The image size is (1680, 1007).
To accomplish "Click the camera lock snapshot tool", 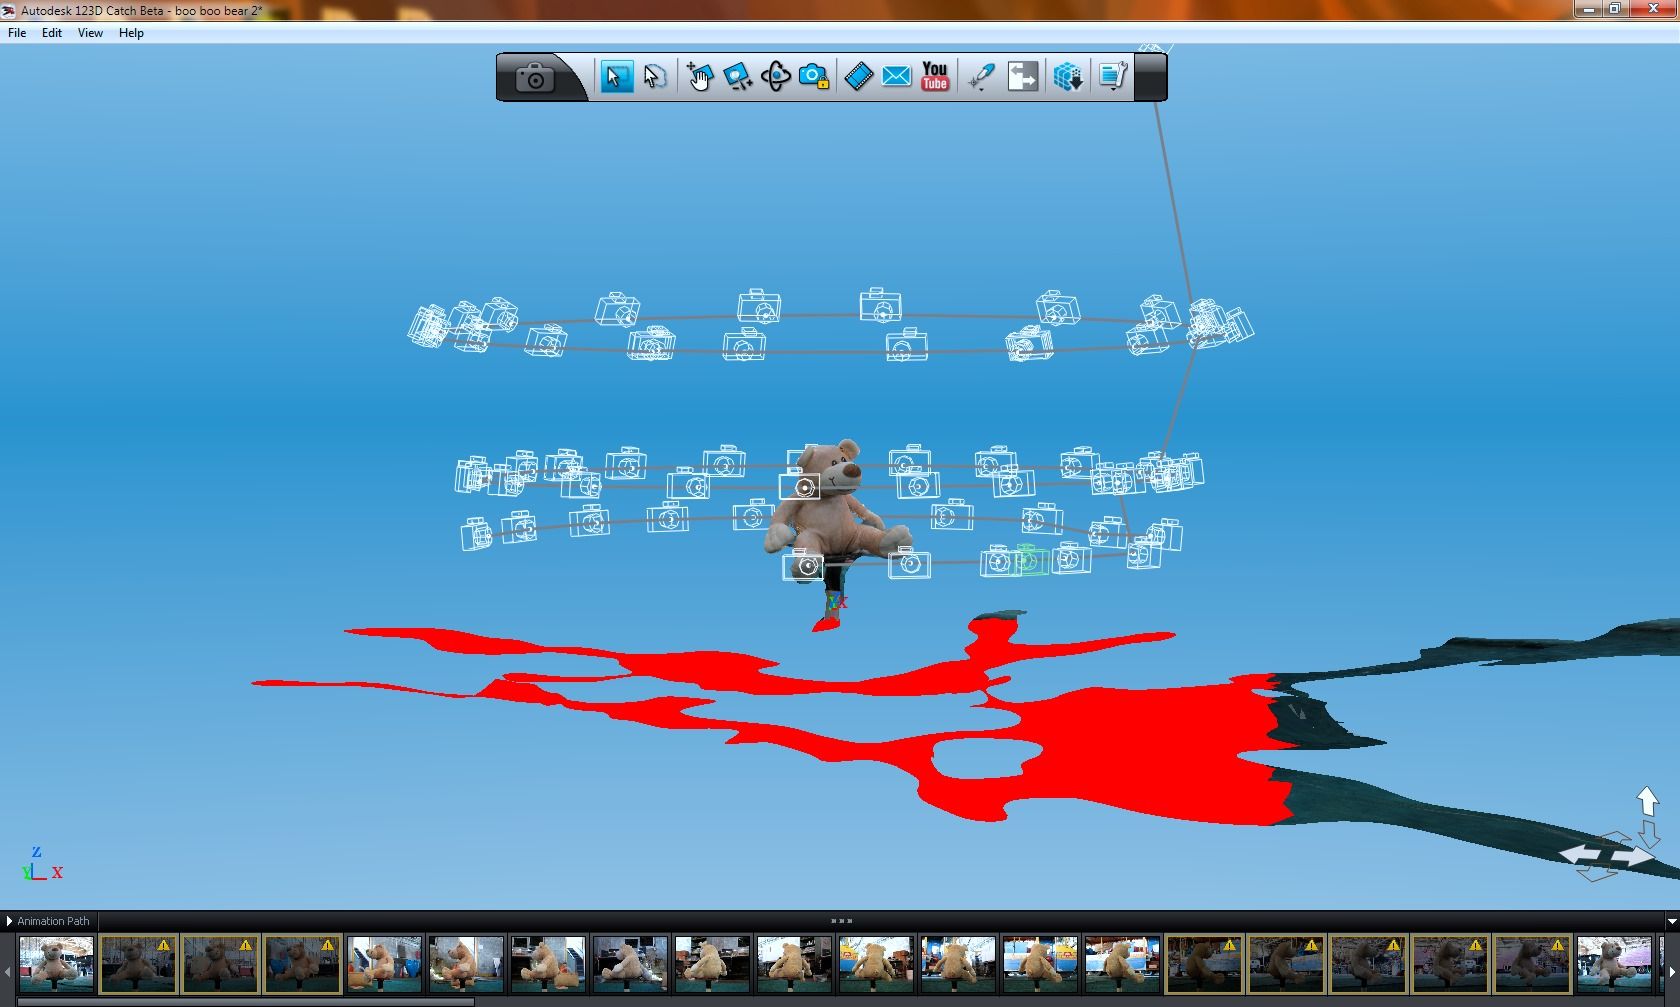I will [x=814, y=76].
